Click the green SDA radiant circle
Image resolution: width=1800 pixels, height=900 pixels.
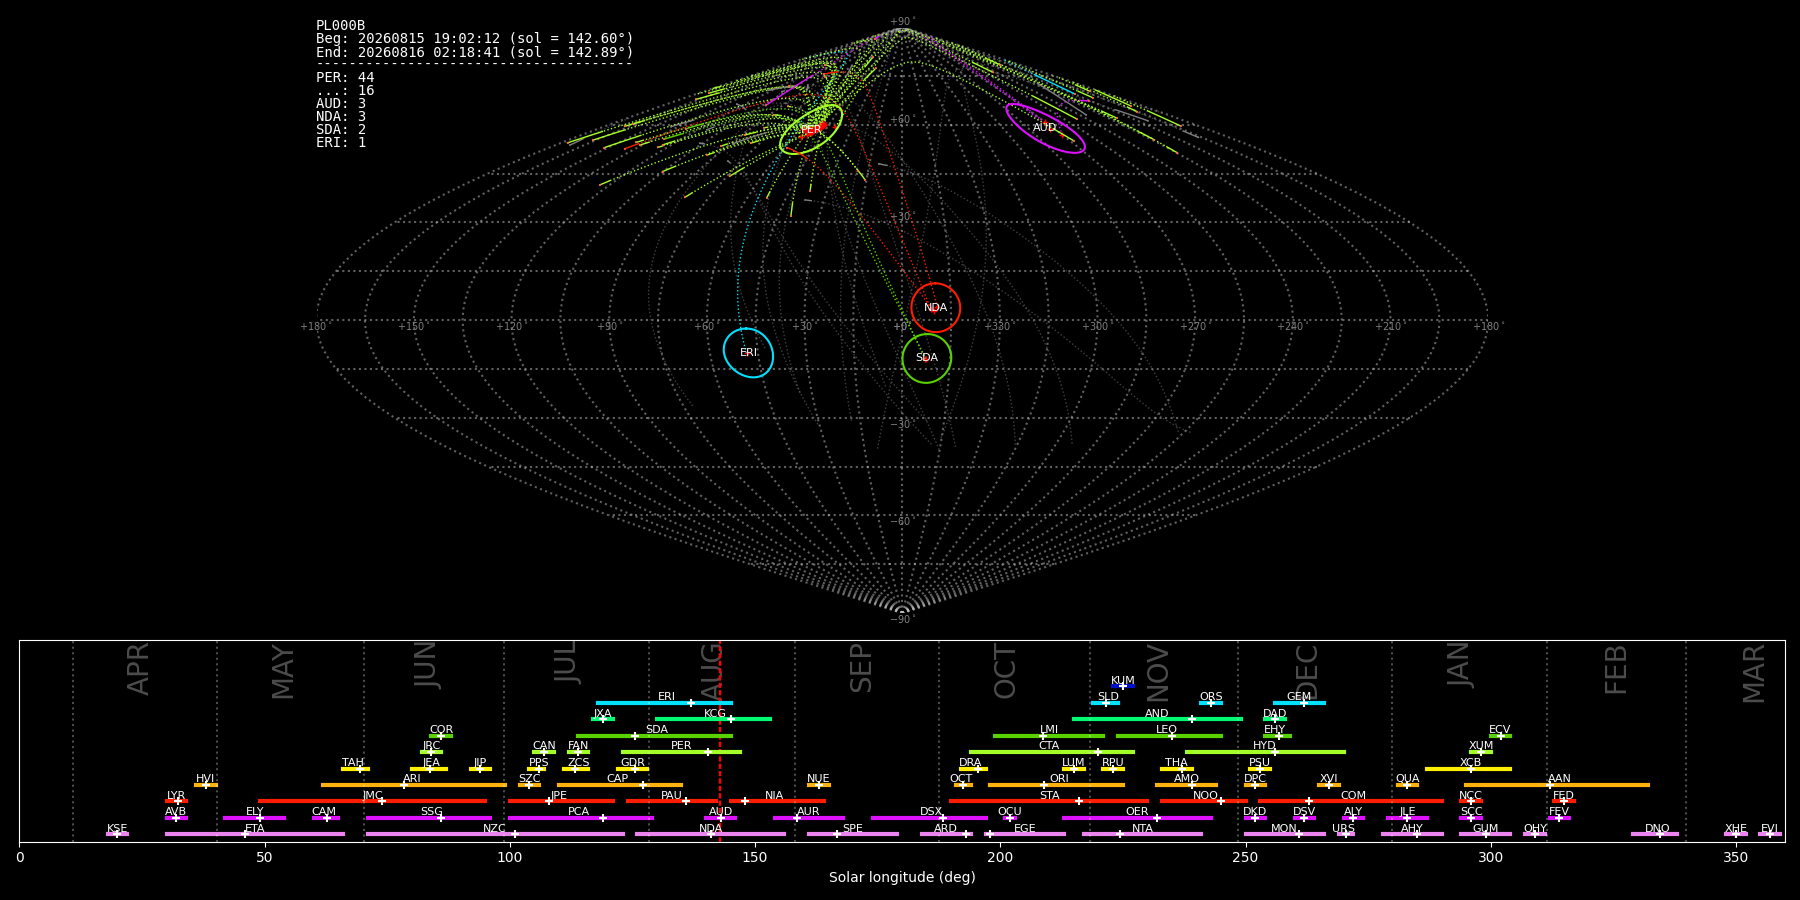tap(926, 358)
